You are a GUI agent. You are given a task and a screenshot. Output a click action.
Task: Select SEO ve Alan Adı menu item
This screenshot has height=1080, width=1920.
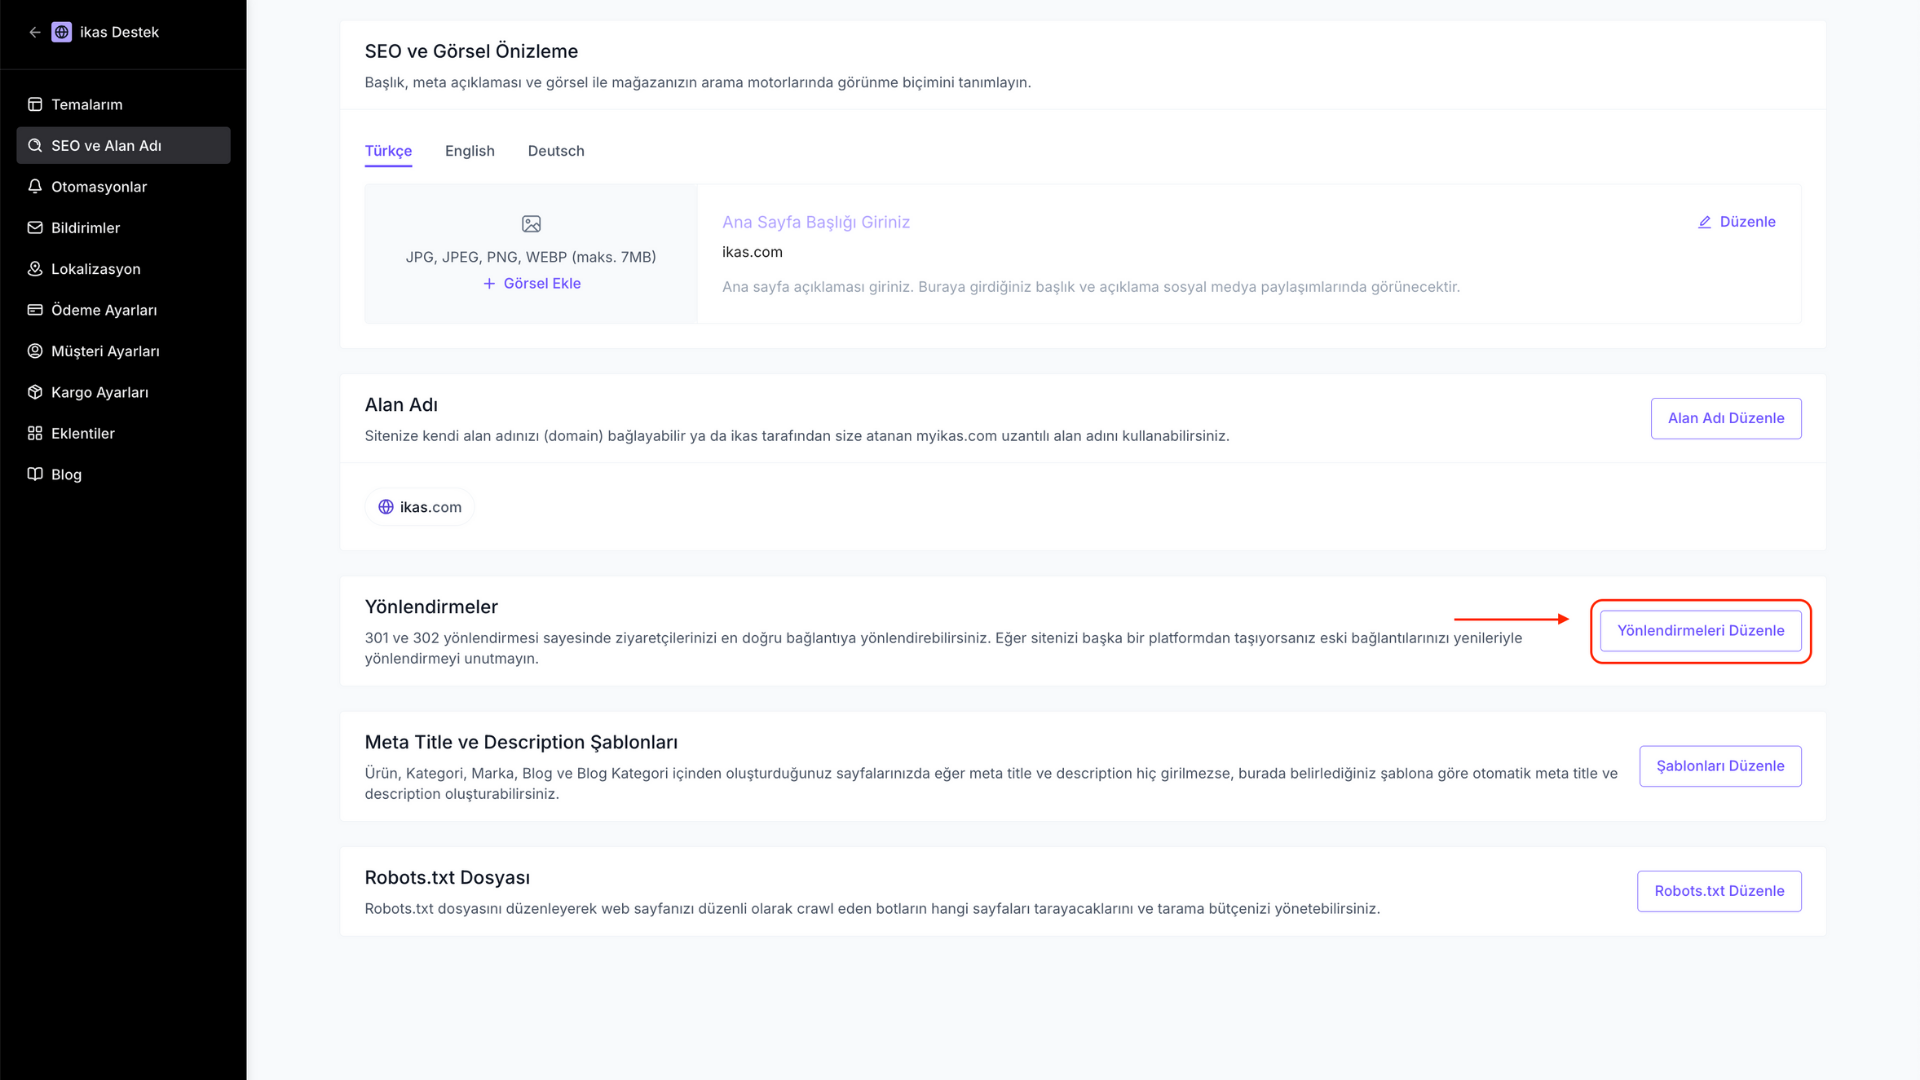123,145
